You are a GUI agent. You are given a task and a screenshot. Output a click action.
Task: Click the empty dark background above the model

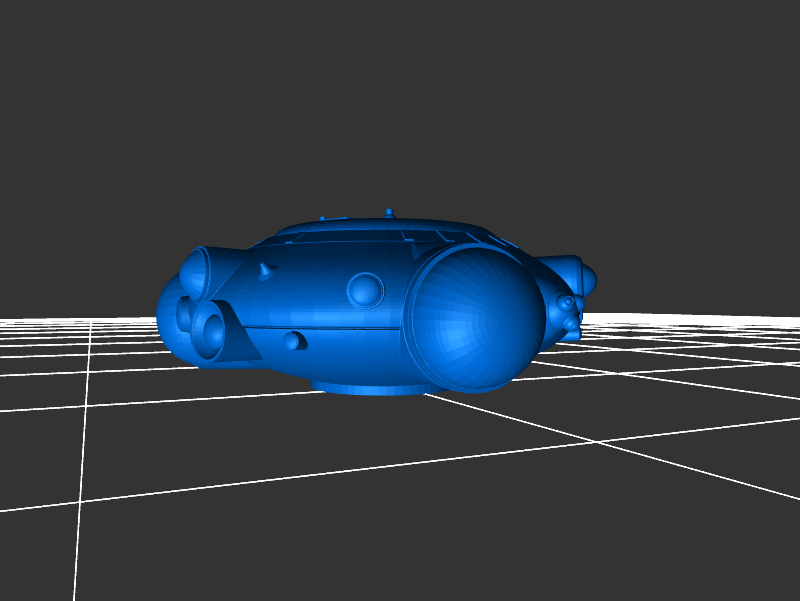point(400,100)
